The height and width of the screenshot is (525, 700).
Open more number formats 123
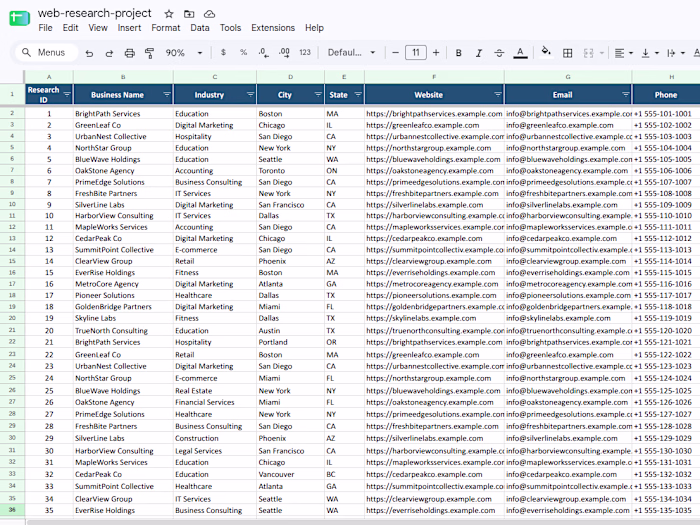point(305,53)
